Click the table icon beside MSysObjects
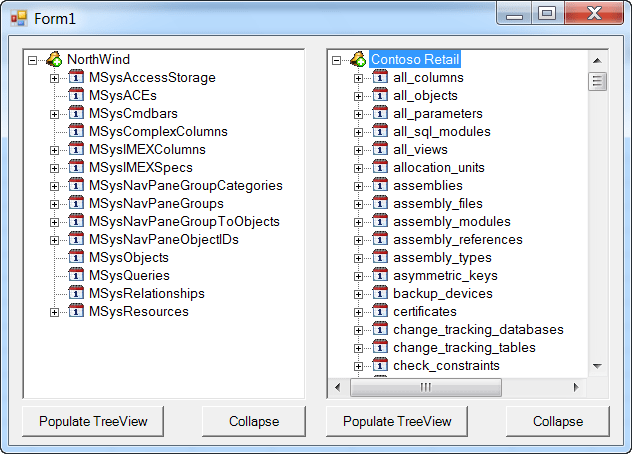This screenshot has height=454, width=632. pos(76,256)
